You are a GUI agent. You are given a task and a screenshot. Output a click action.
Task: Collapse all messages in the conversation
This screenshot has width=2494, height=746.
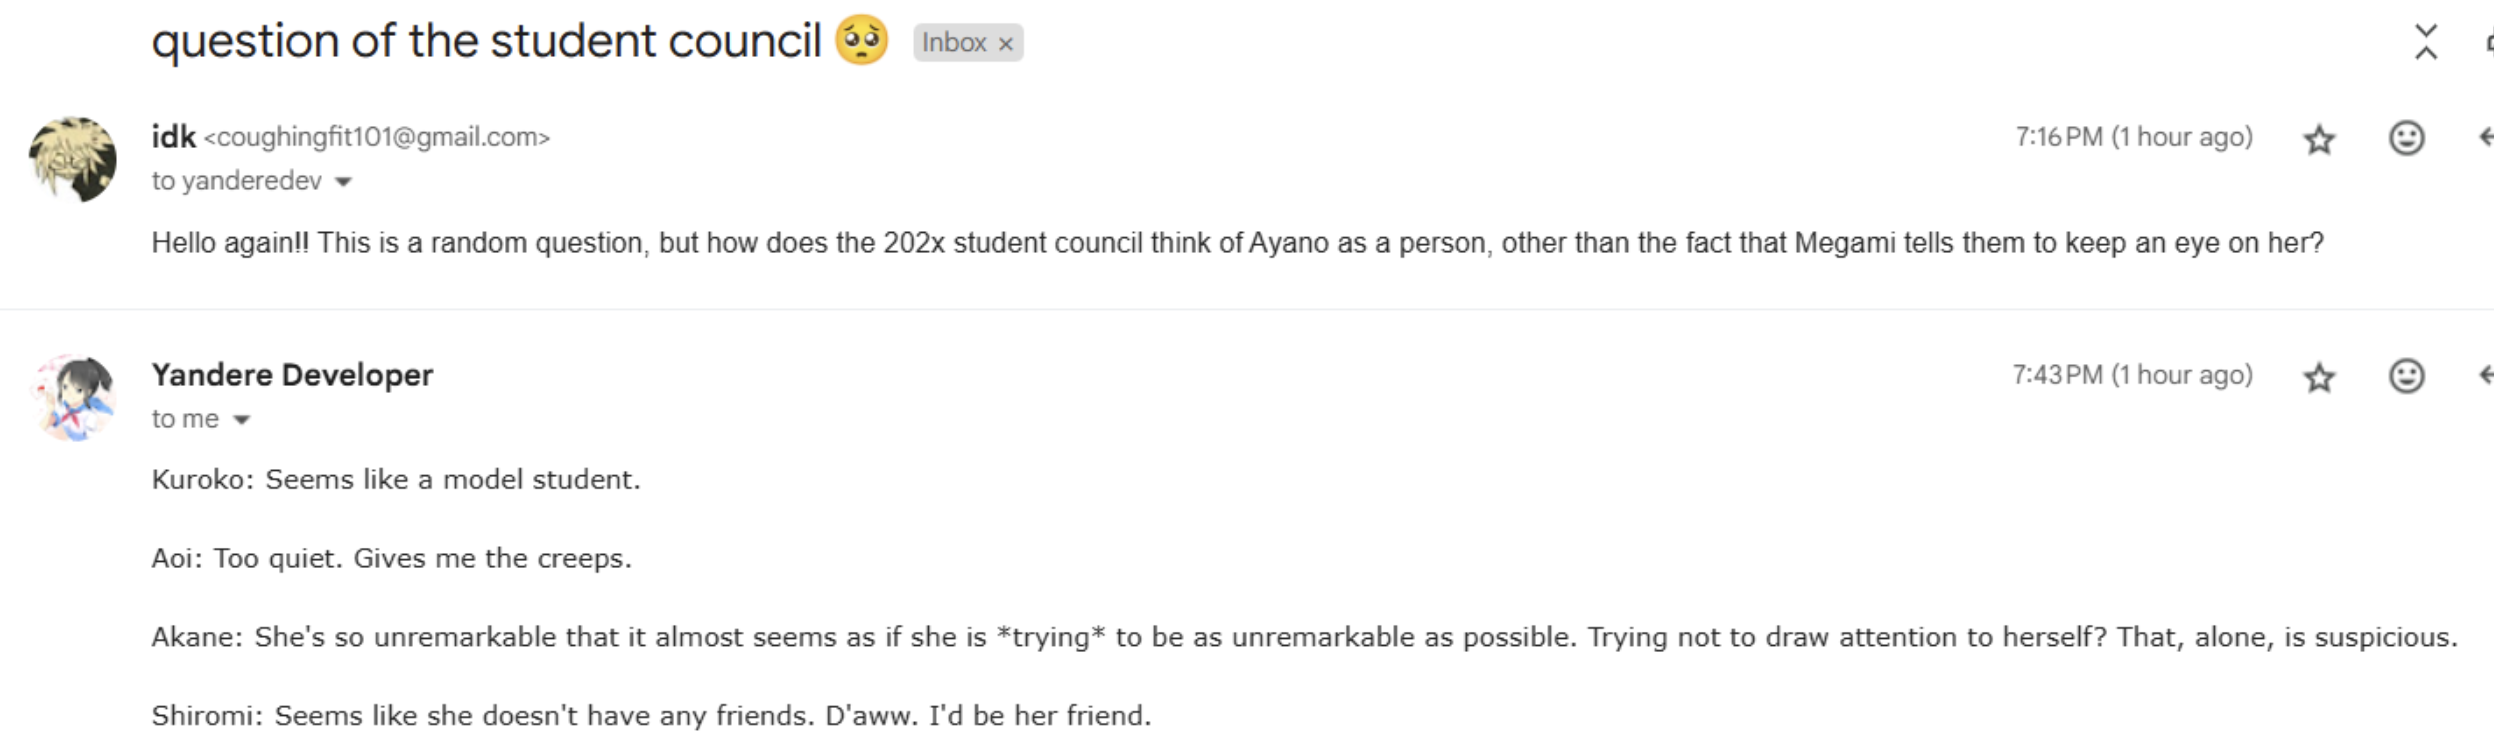point(2425,42)
